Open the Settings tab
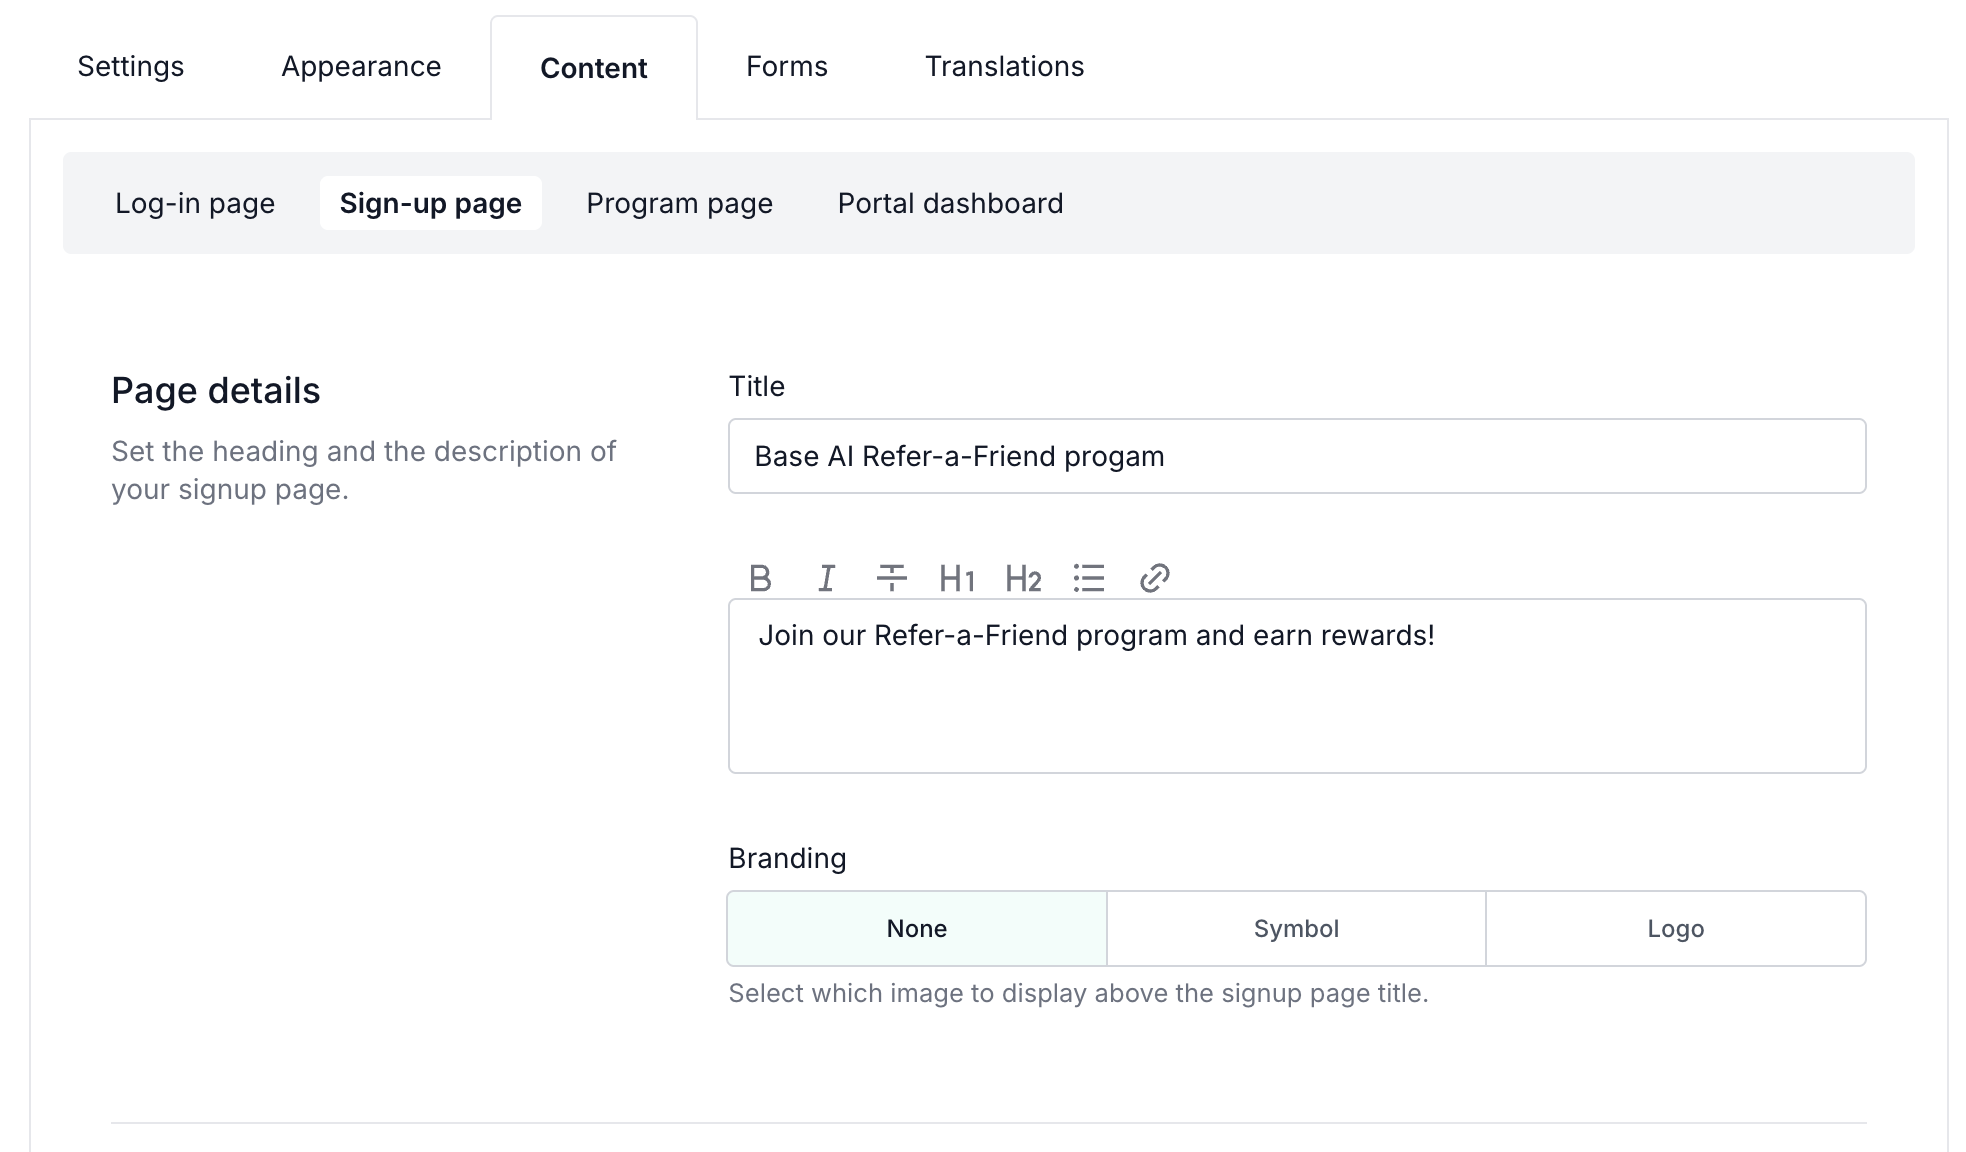The image size is (1966, 1152). click(131, 66)
